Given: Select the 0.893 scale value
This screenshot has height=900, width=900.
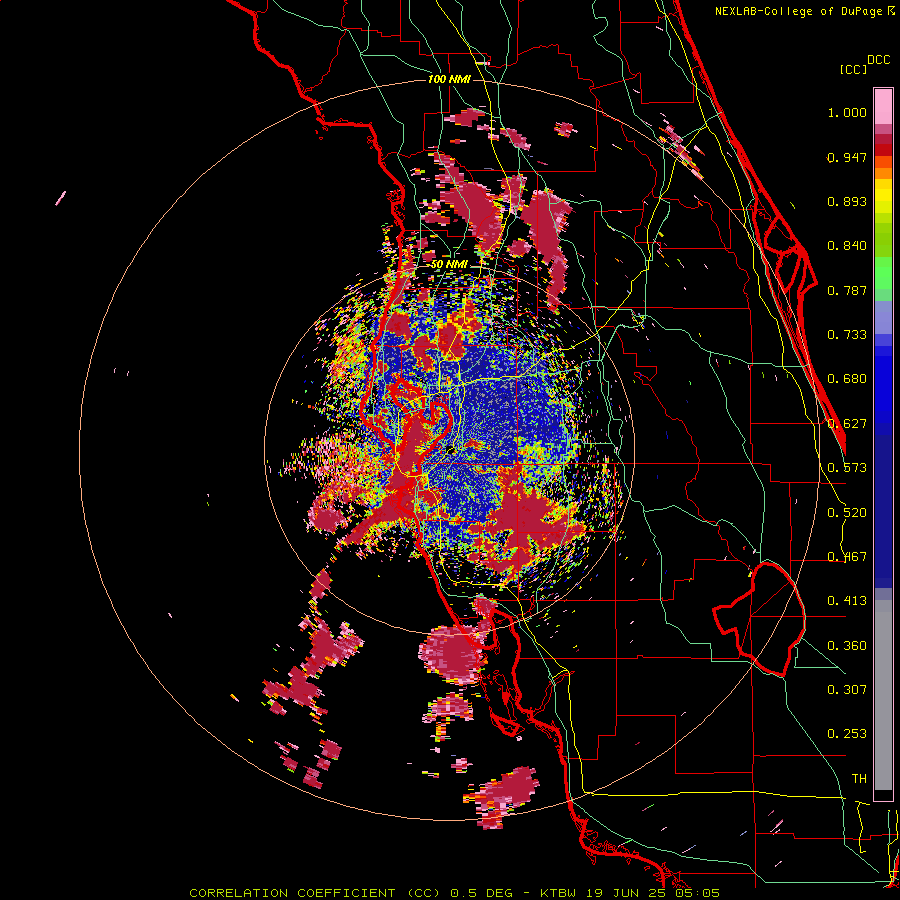Looking at the screenshot, I should point(847,201).
